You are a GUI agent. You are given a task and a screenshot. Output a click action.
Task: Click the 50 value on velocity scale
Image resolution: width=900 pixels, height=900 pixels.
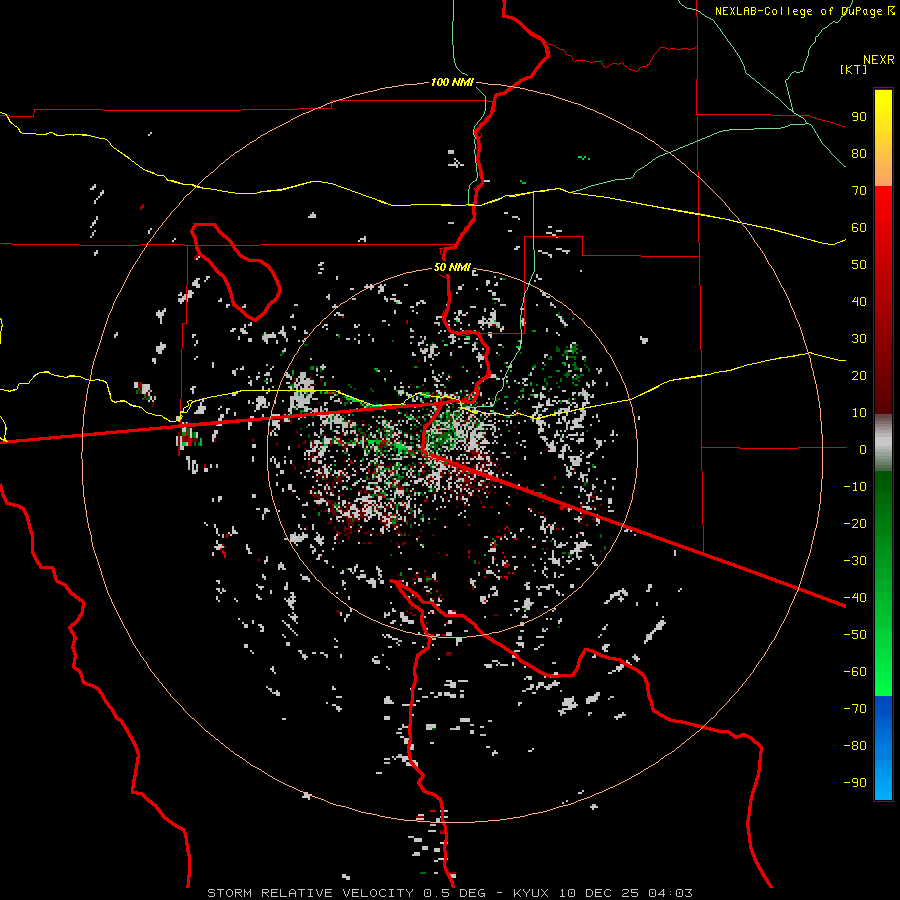tap(859, 265)
